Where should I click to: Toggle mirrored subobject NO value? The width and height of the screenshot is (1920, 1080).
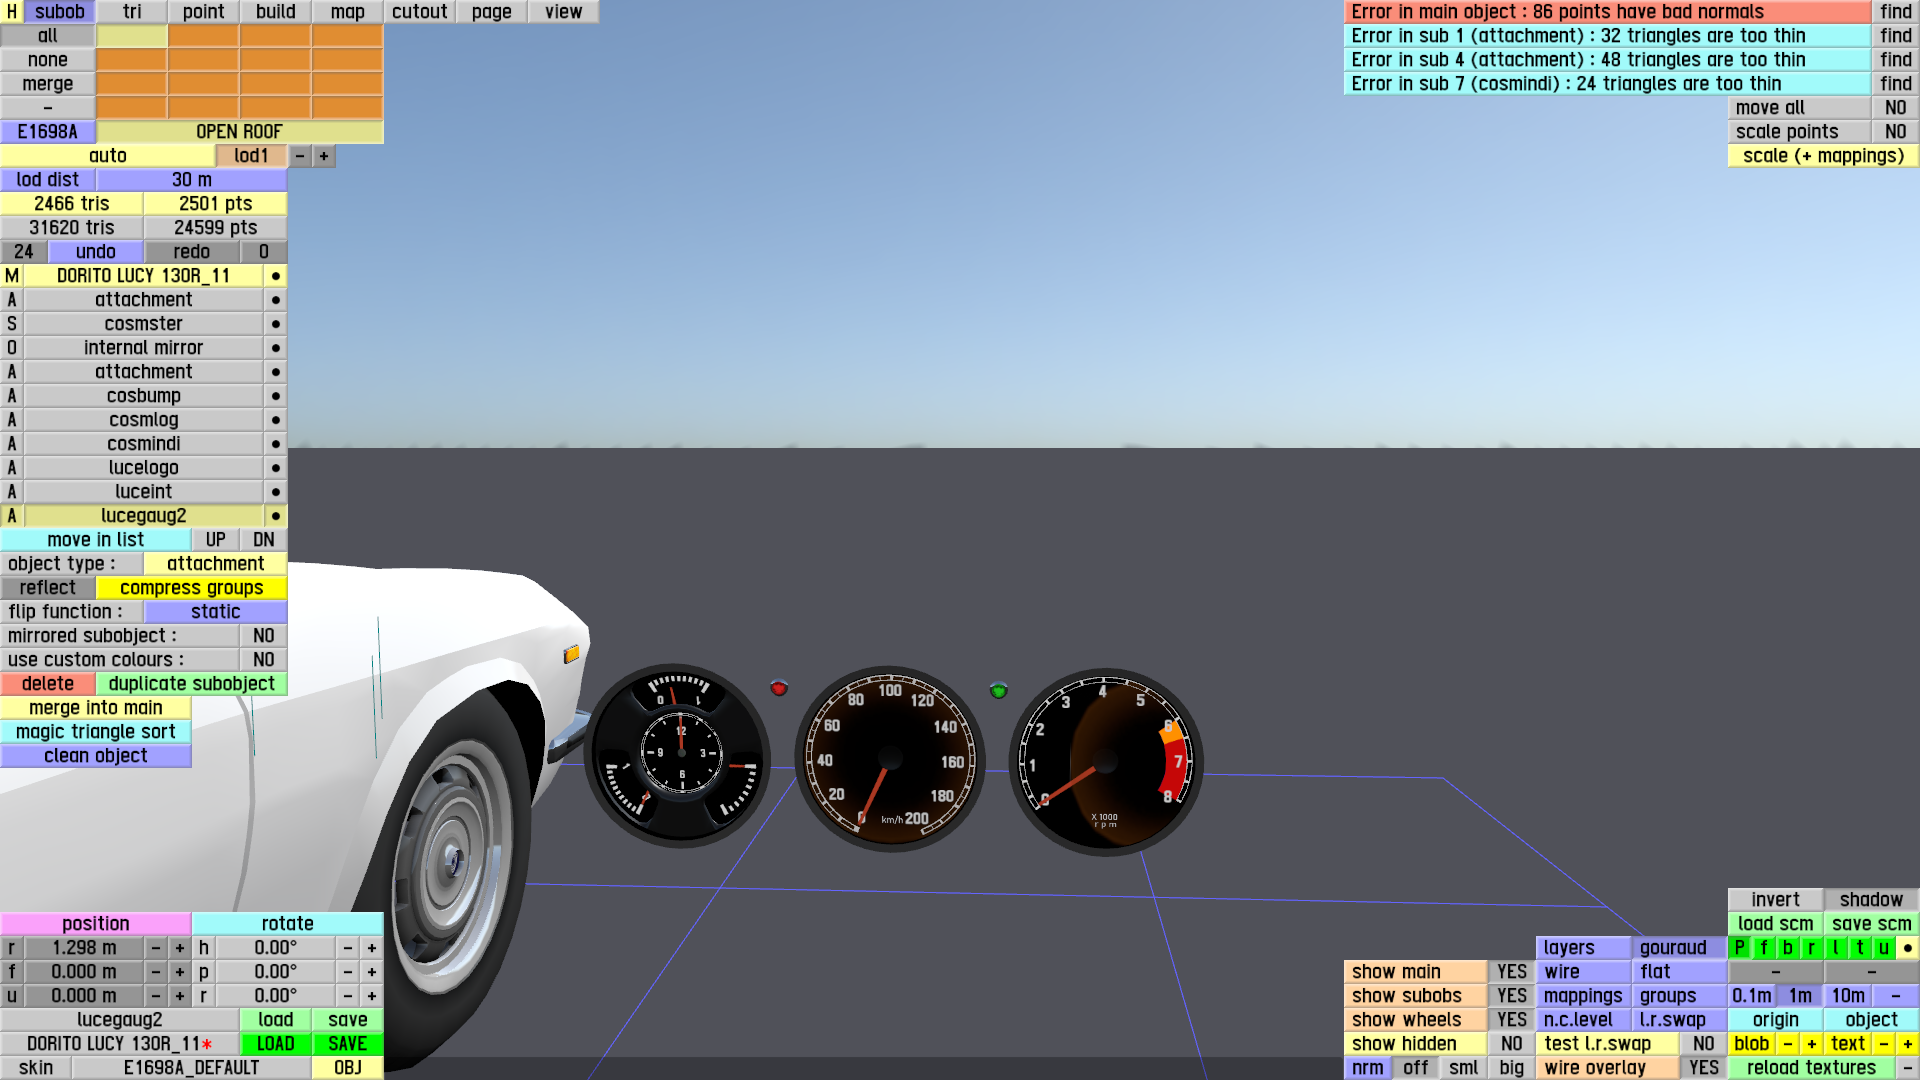[263, 636]
